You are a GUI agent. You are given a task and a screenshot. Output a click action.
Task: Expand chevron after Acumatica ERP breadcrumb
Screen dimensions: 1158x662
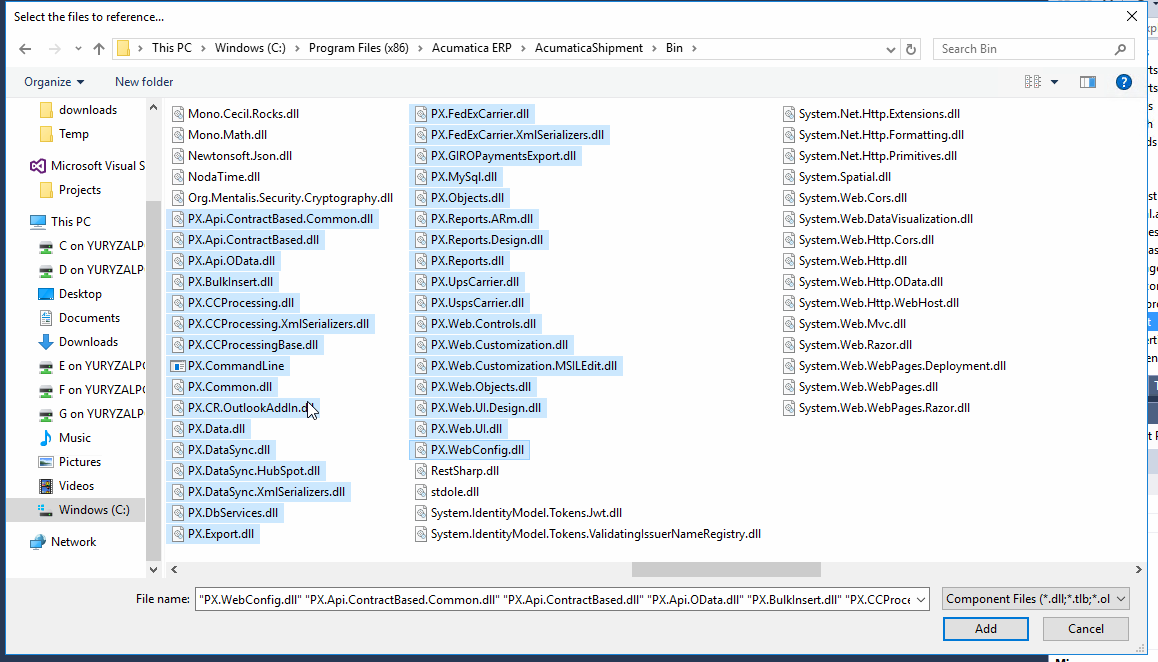click(x=523, y=48)
